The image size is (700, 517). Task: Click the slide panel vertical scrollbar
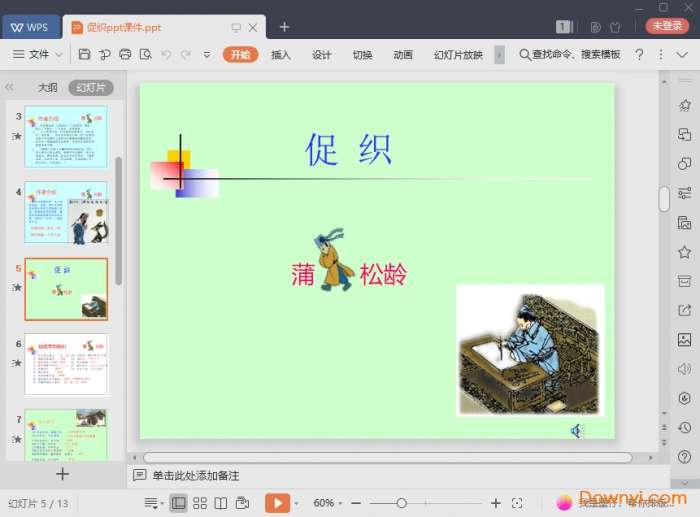point(118,221)
